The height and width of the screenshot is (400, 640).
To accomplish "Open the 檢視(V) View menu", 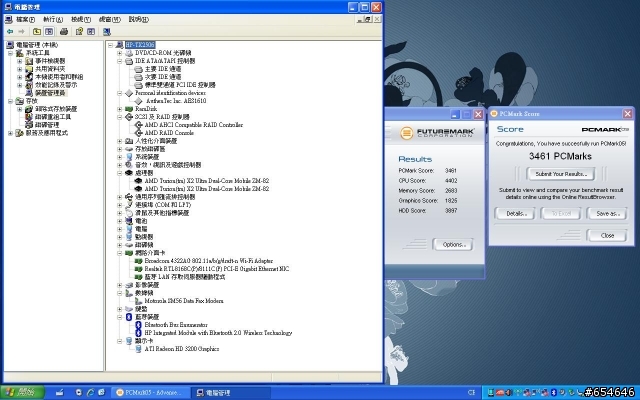I will pyautogui.click(x=81, y=19).
